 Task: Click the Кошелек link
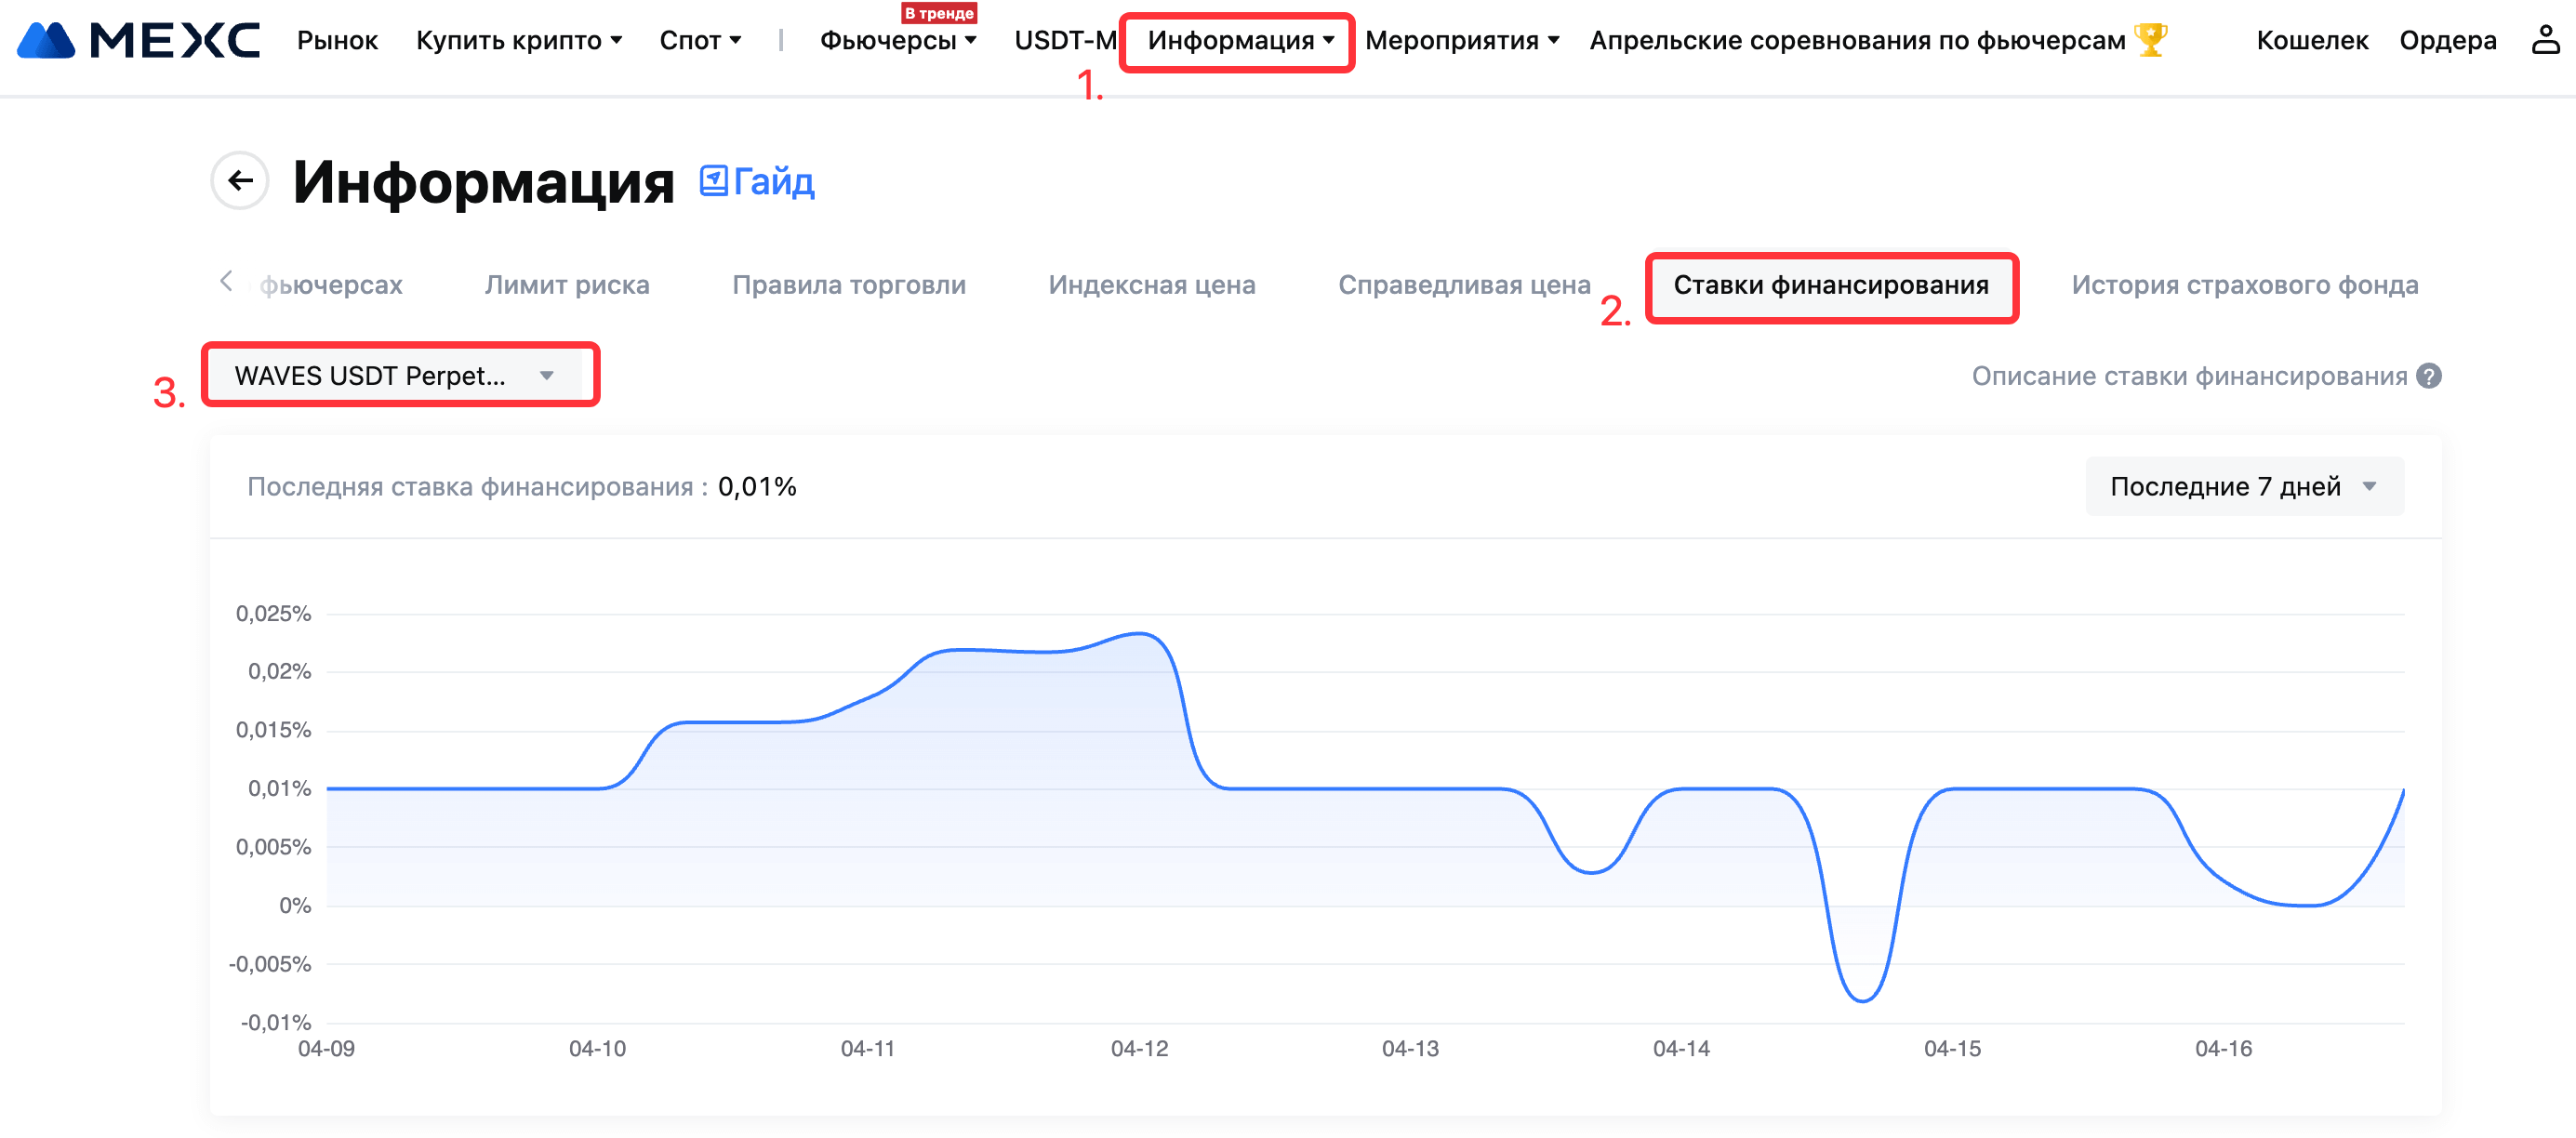[x=2311, y=41]
